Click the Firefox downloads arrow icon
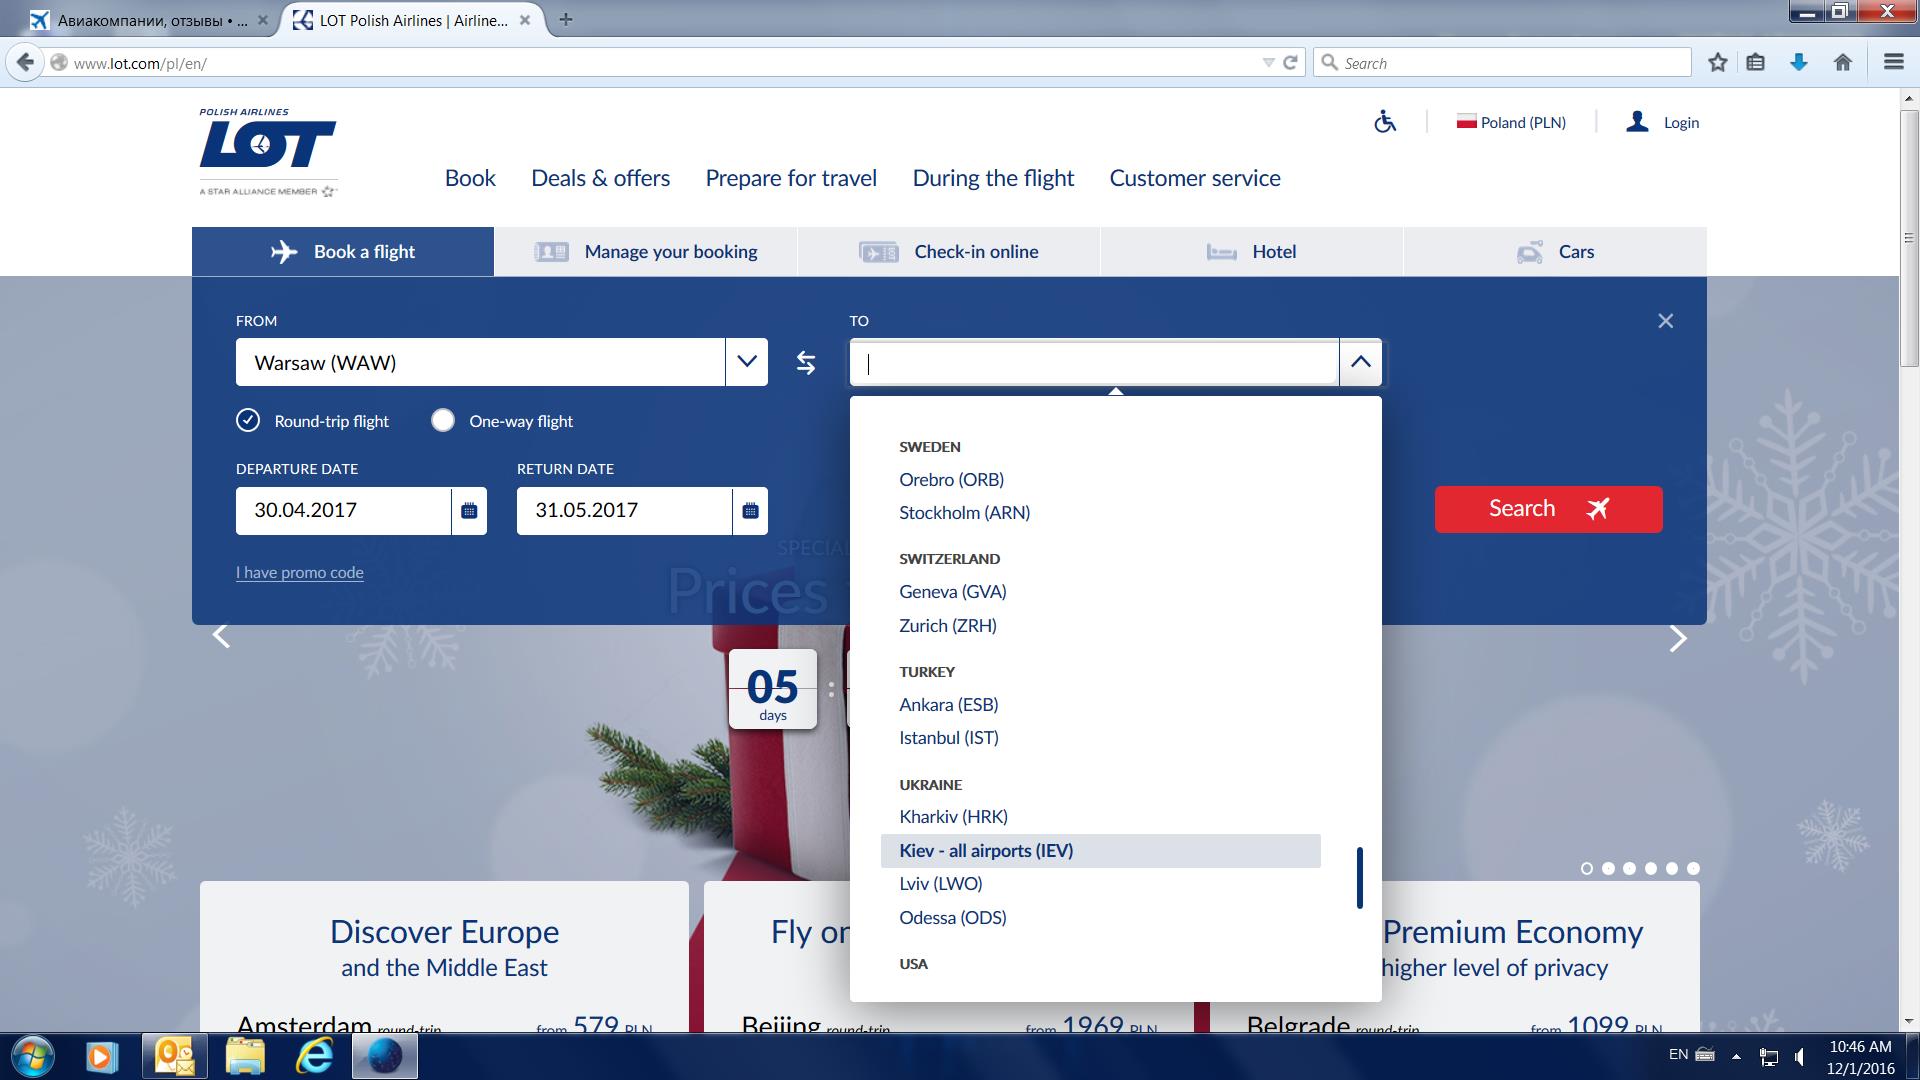1920x1080 pixels. tap(1799, 63)
